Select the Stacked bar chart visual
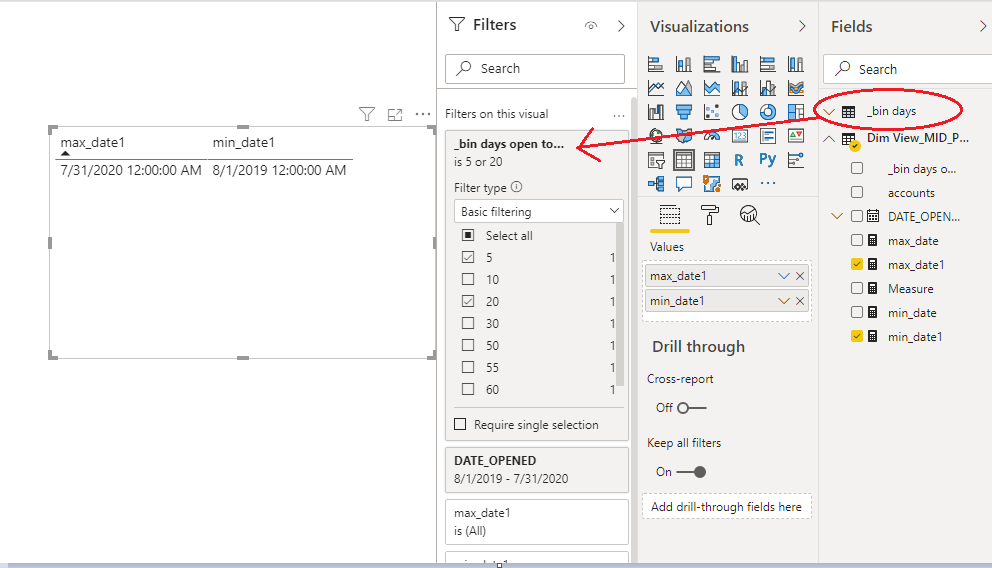Image resolution: width=992 pixels, height=568 pixels. tap(655, 64)
